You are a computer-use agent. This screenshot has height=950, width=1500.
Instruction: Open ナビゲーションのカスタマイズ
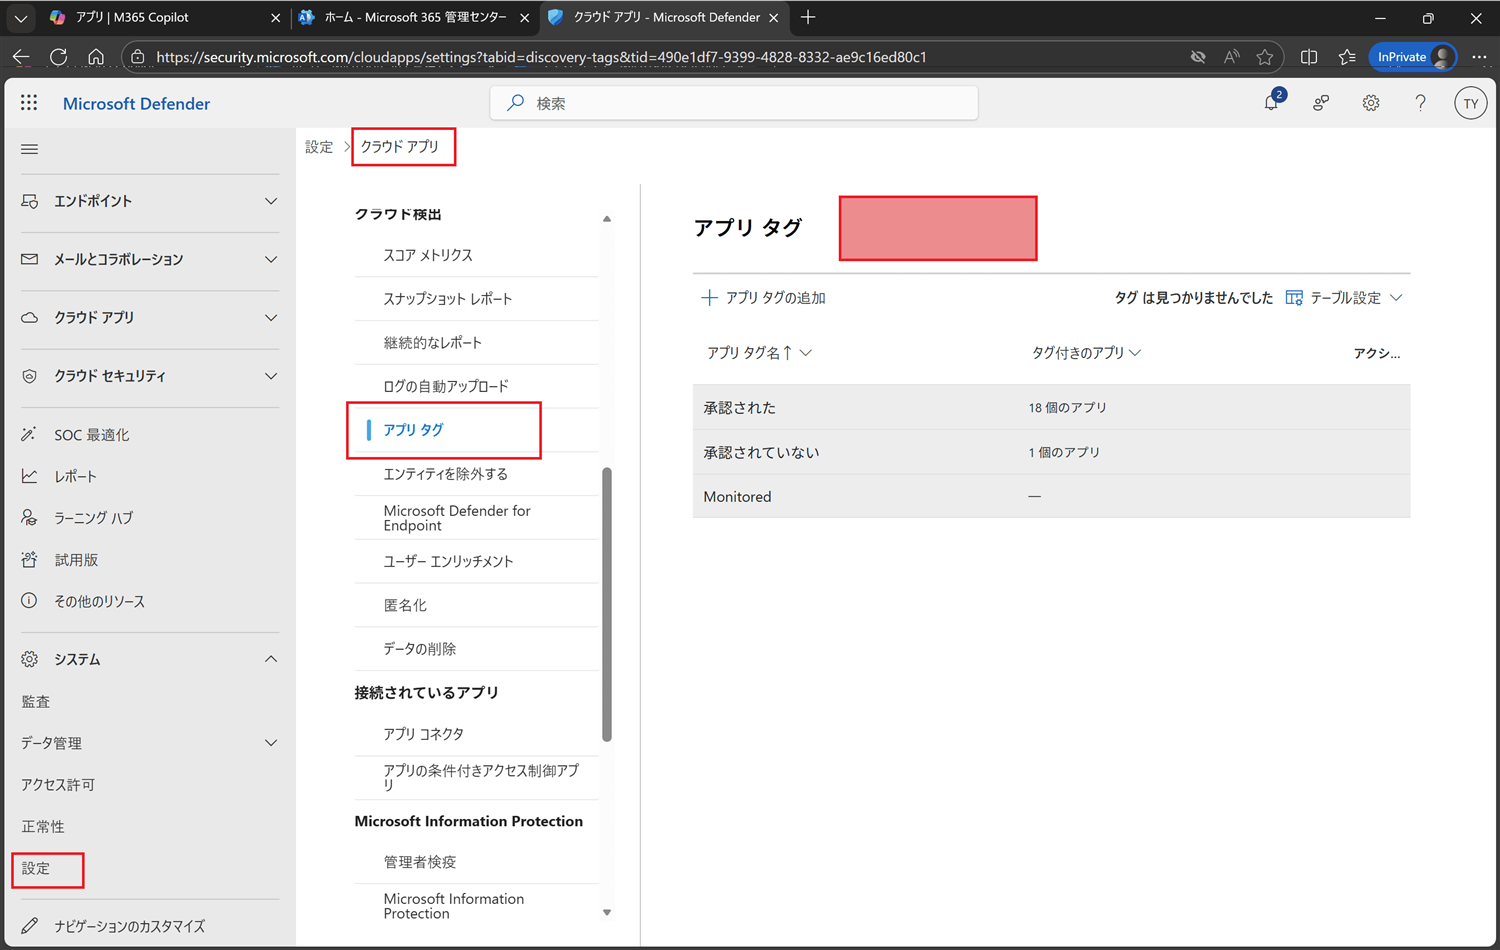coord(129,926)
